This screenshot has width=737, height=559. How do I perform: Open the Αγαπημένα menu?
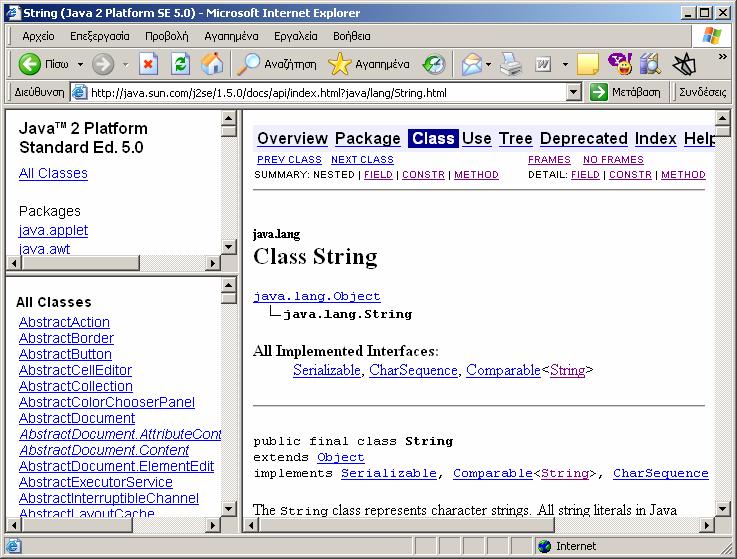coord(231,36)
